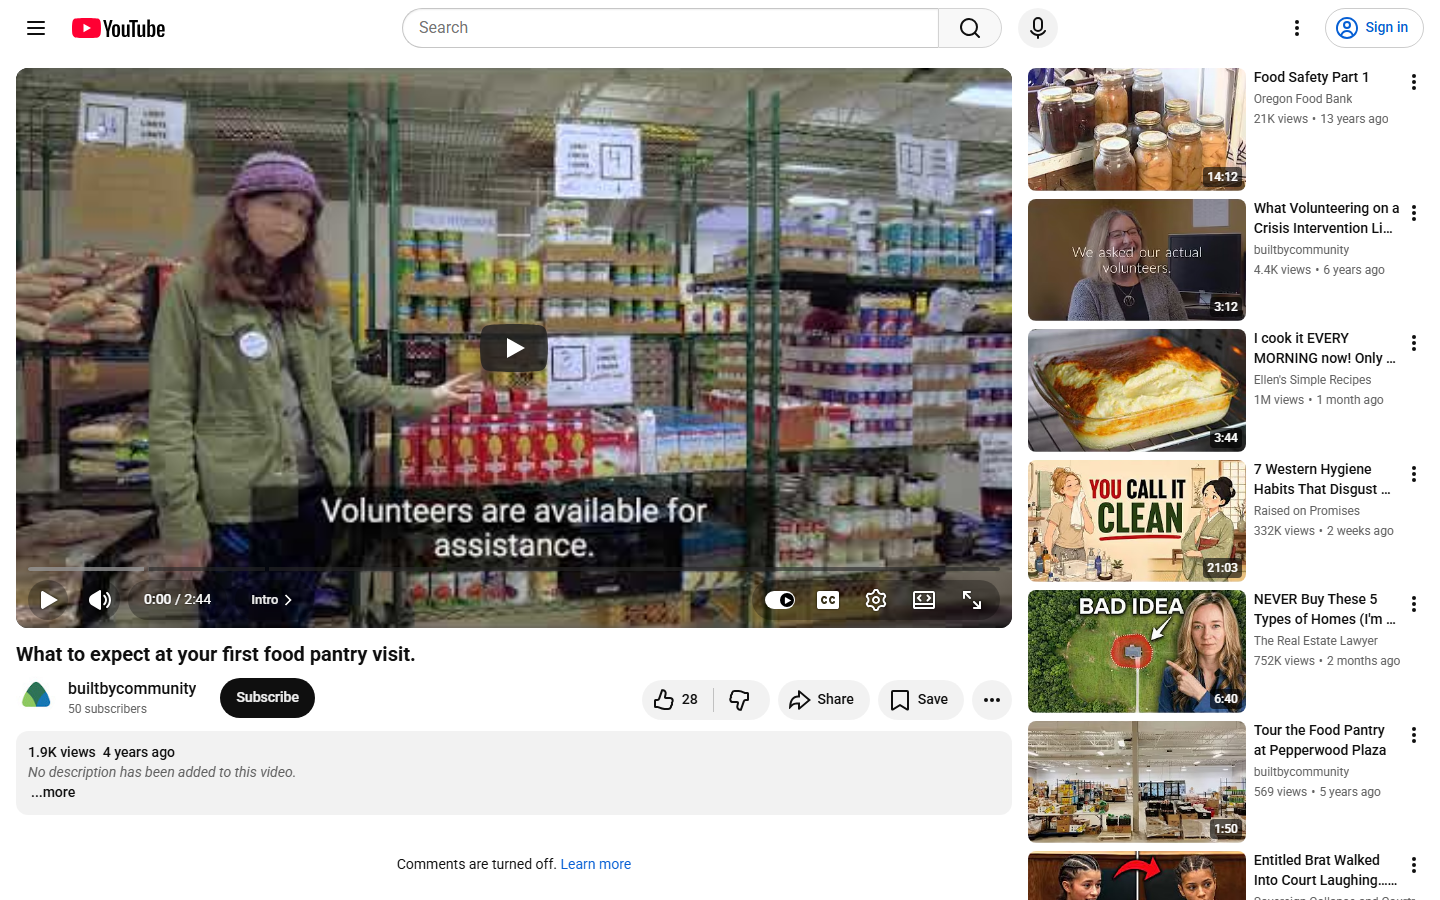The image size is (1440, 900).
Task: Toggle the autoplay switch
Action: [x=780, y=600]
